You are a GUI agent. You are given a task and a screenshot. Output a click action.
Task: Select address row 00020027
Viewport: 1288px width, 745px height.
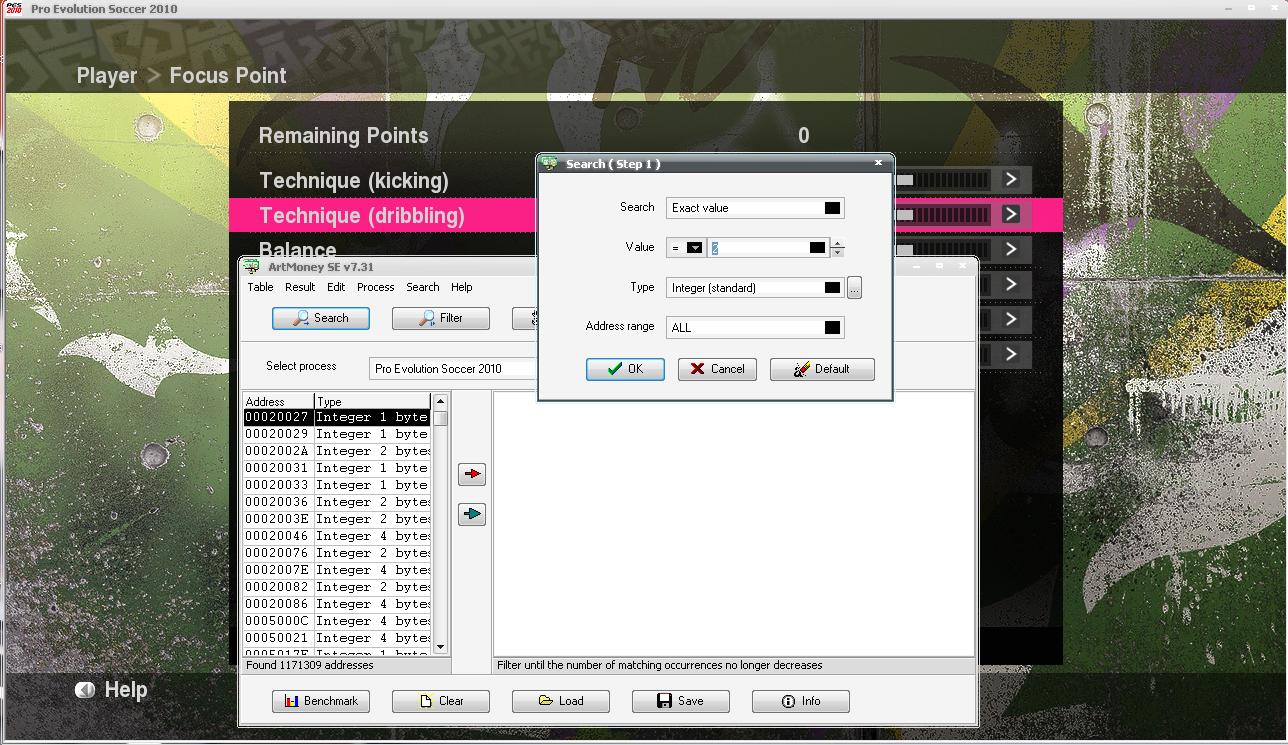tap(337, 417)
